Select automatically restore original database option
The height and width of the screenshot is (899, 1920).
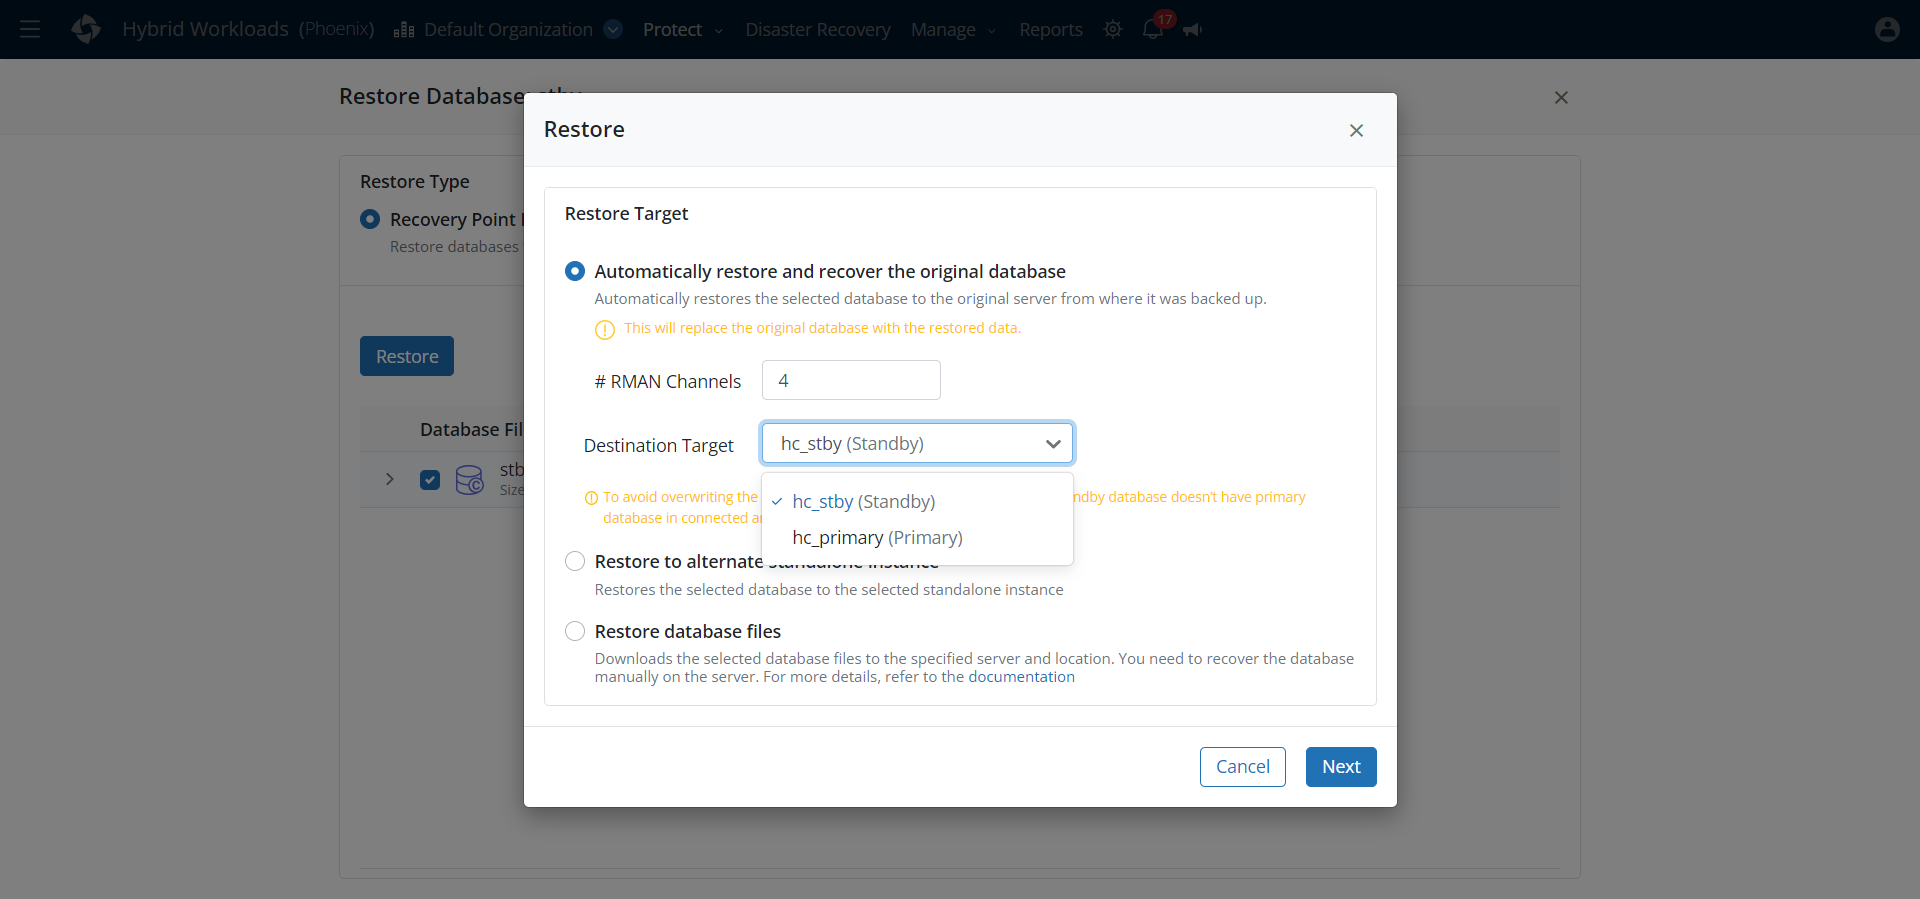pyautogui.click(x=575, y=272)
